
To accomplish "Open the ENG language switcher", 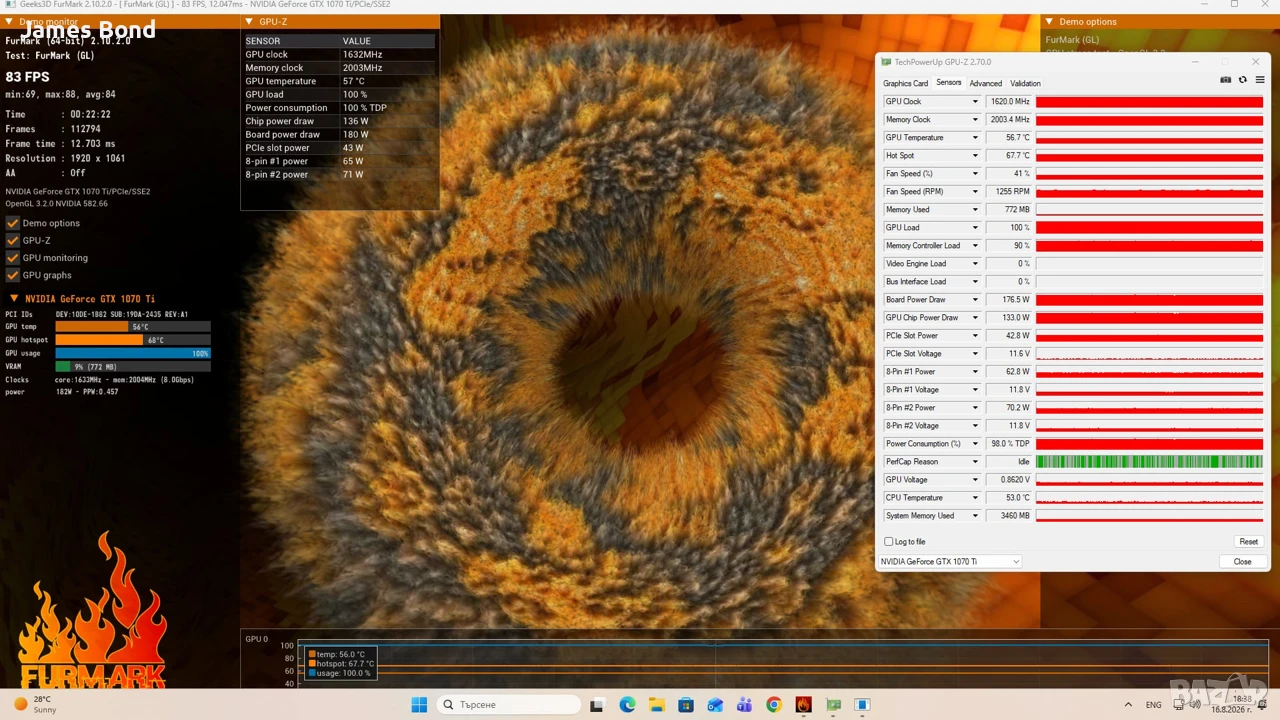I will (x=1154, y=705).
